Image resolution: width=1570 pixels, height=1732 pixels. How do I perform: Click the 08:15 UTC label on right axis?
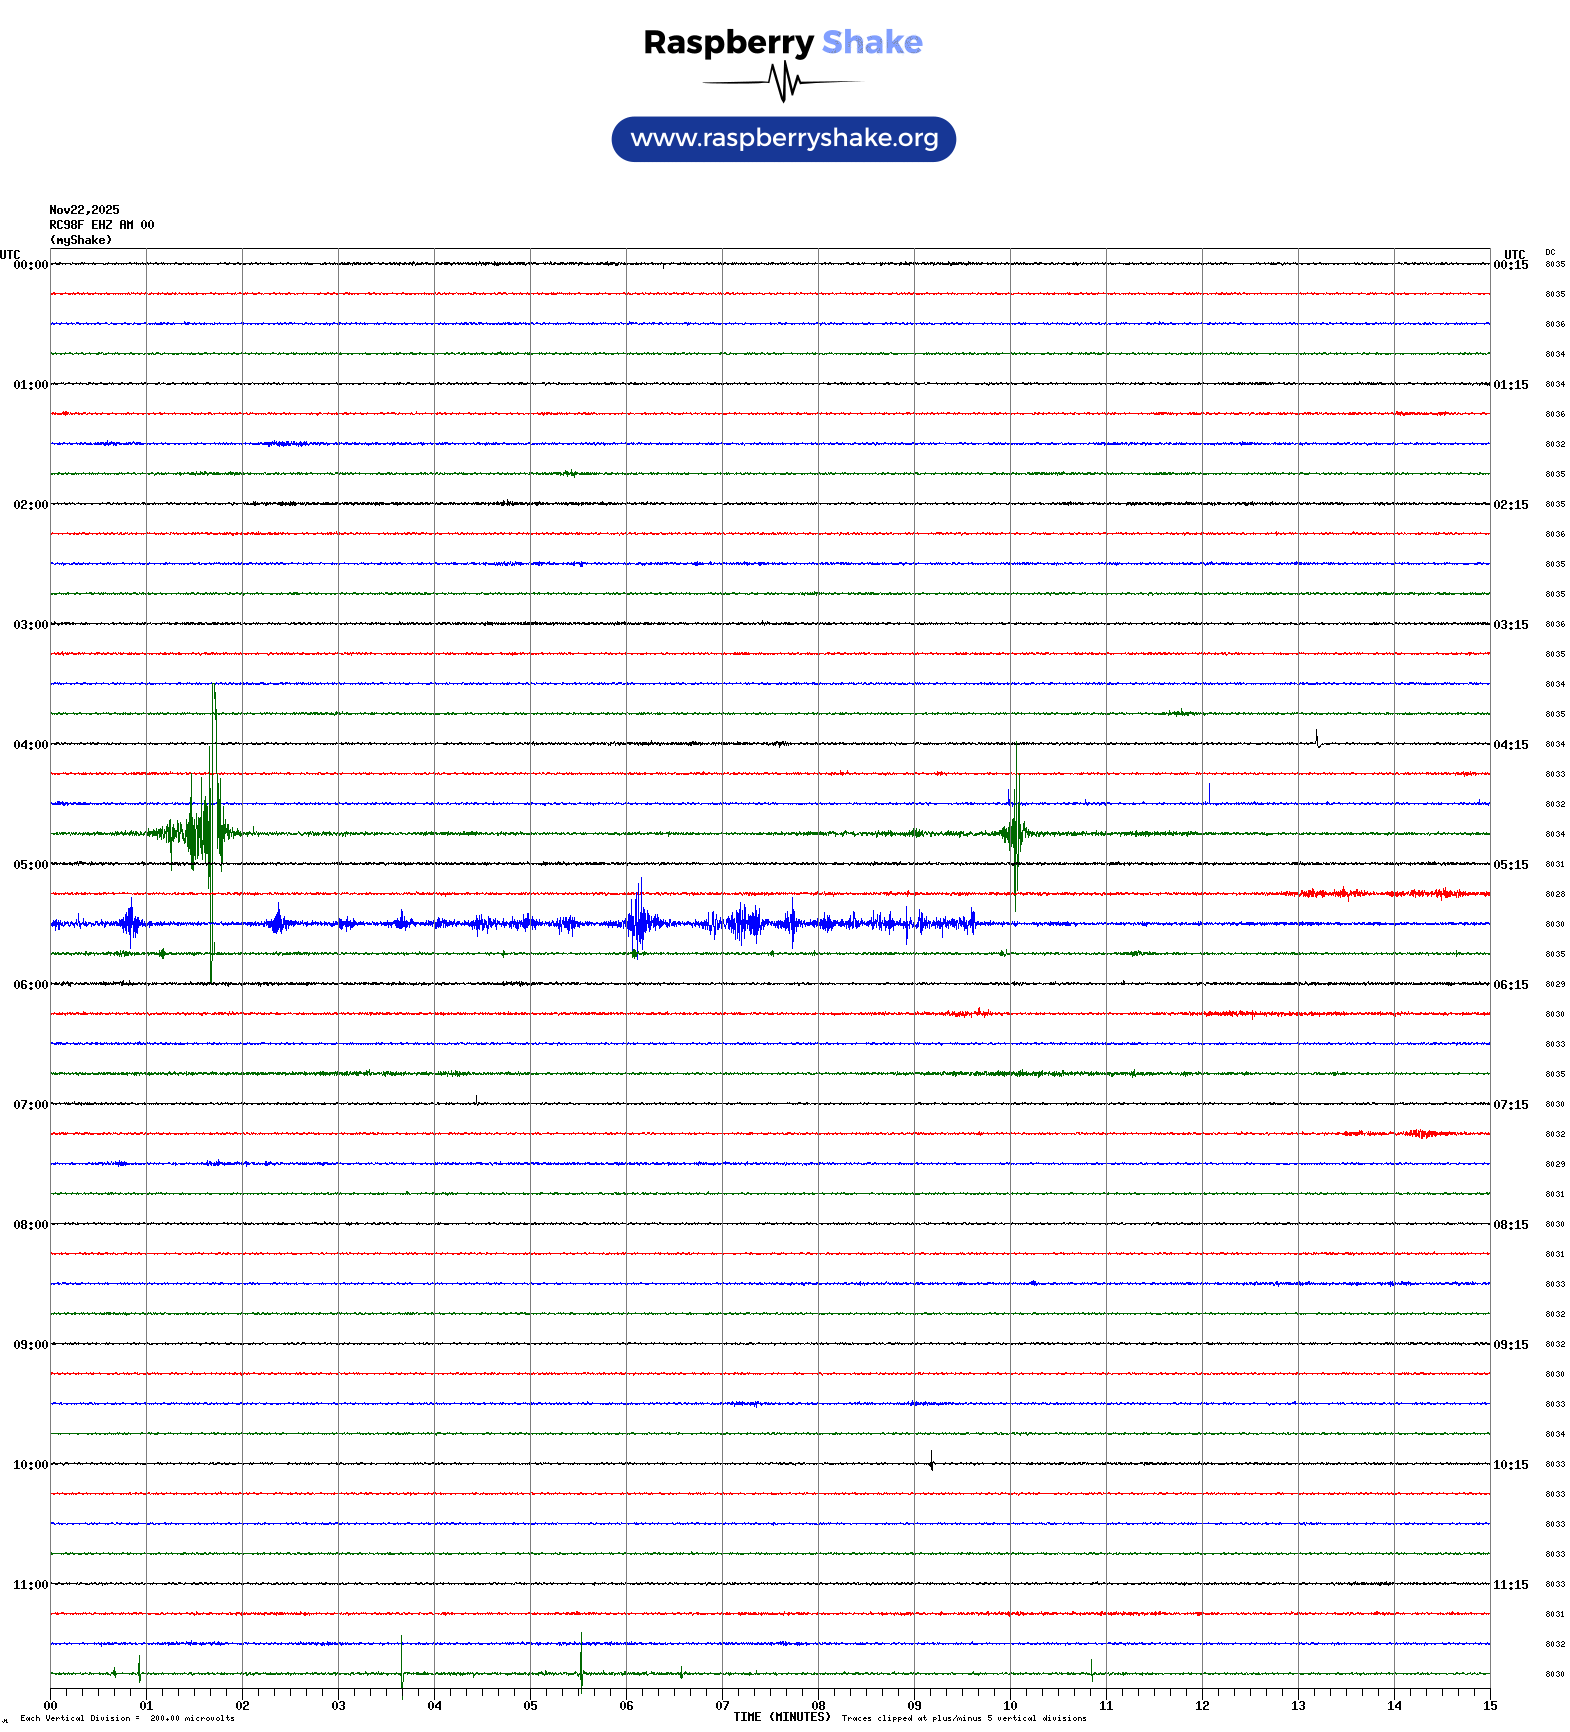tap(1510, 1225)
